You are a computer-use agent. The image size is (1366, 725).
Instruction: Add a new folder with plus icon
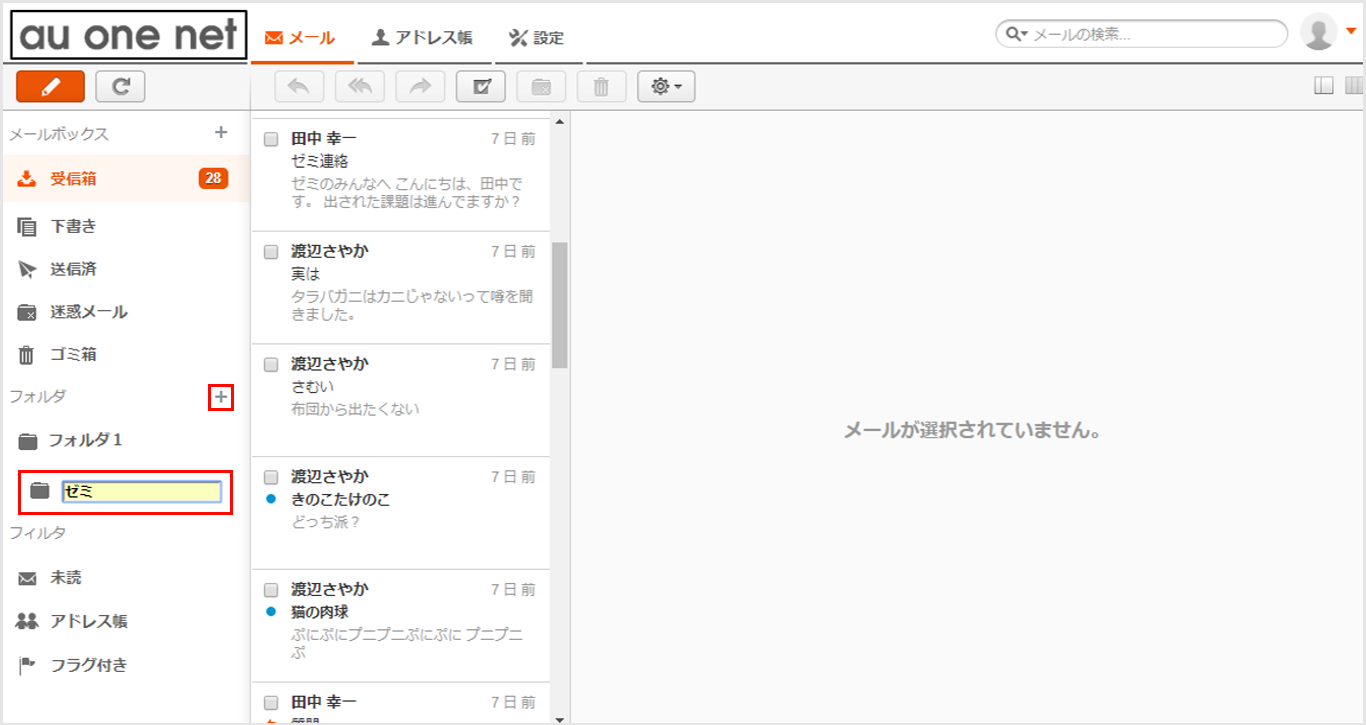click(221, 398)
